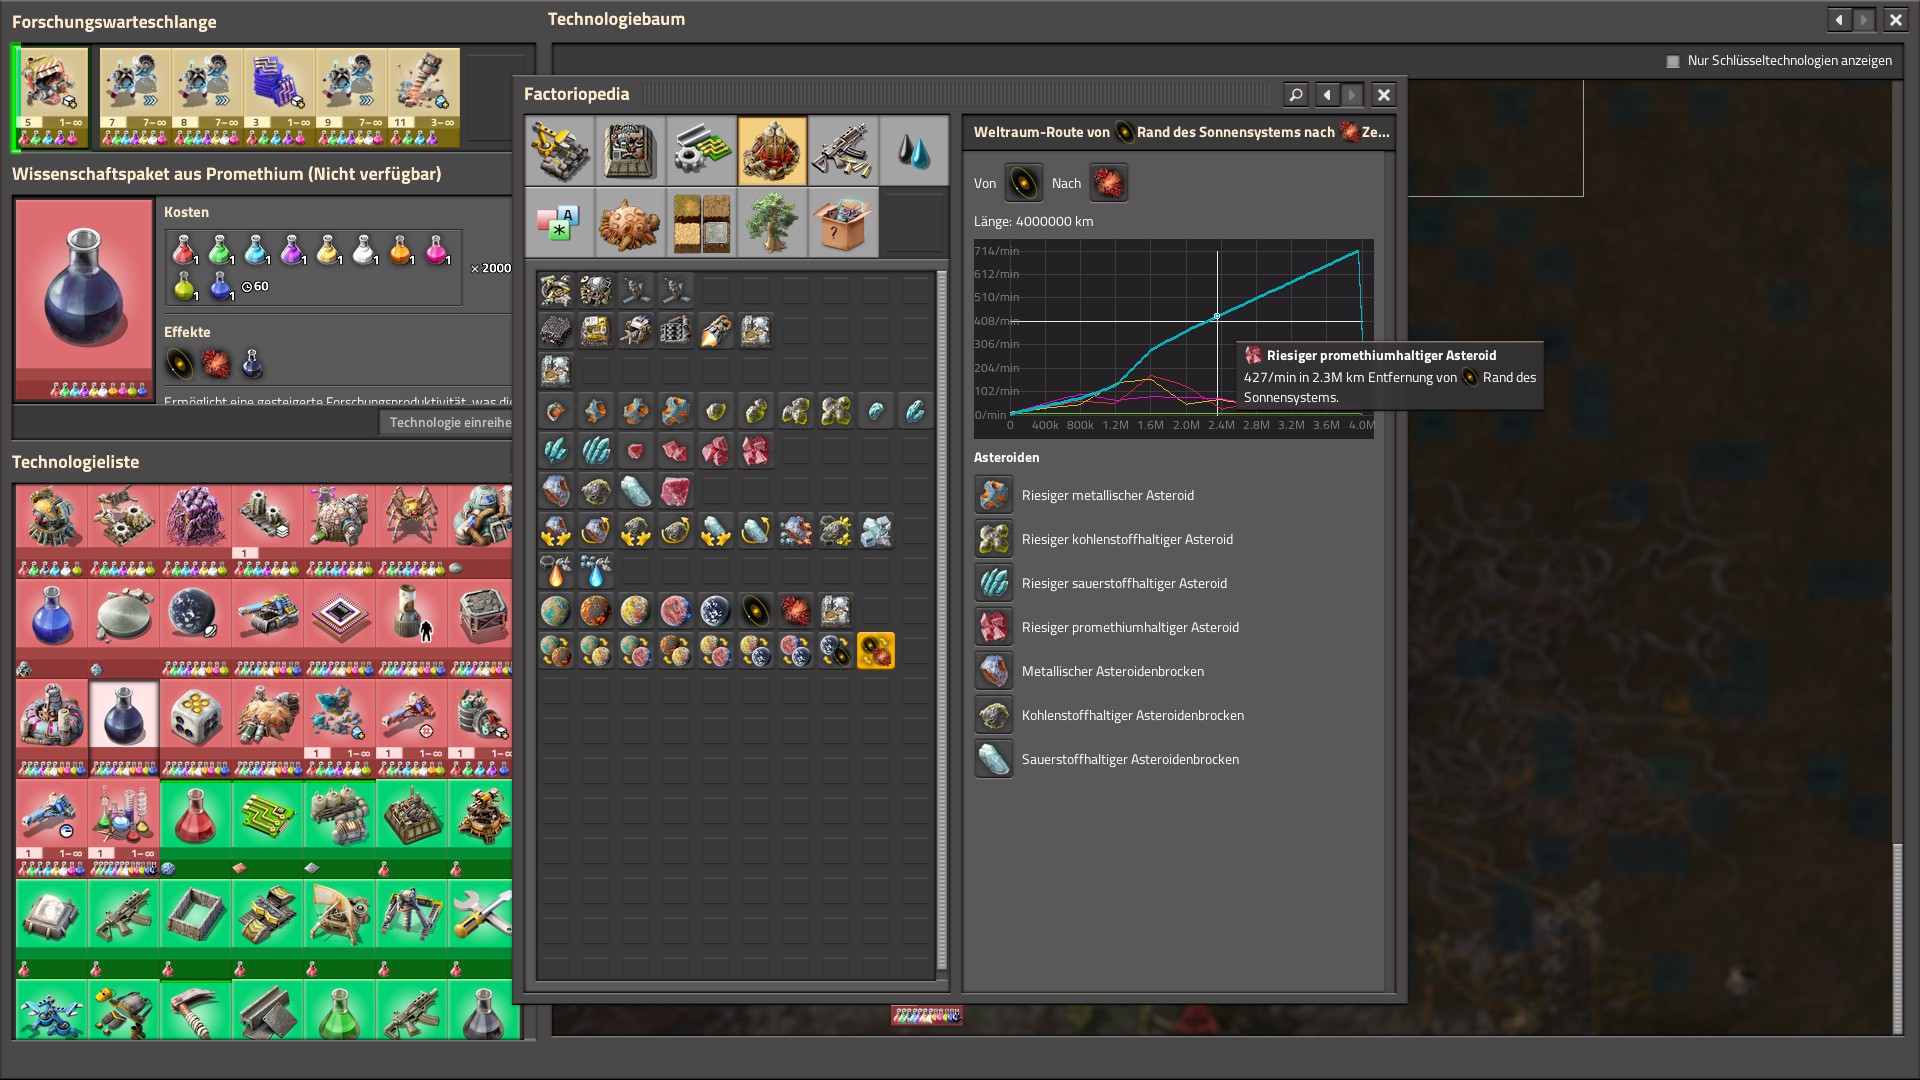
Task: Select the Shattered planet location entry
Action: pyautogui.click(x=796, y=611)
